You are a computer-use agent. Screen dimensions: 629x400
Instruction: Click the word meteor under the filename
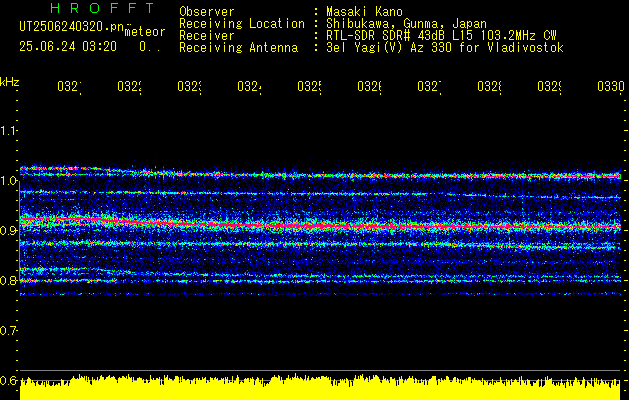145,32
